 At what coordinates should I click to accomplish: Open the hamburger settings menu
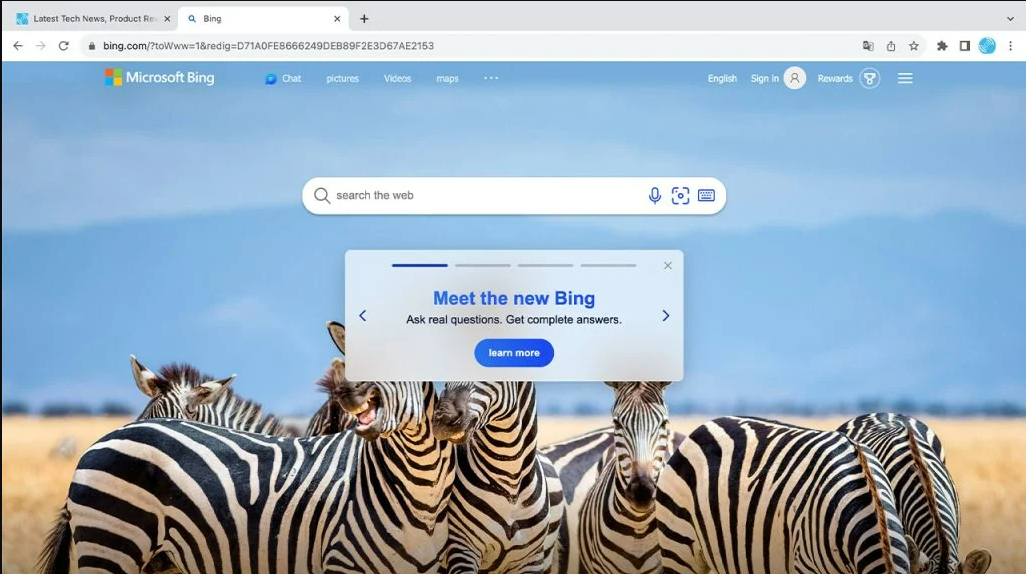pos(905,79)
